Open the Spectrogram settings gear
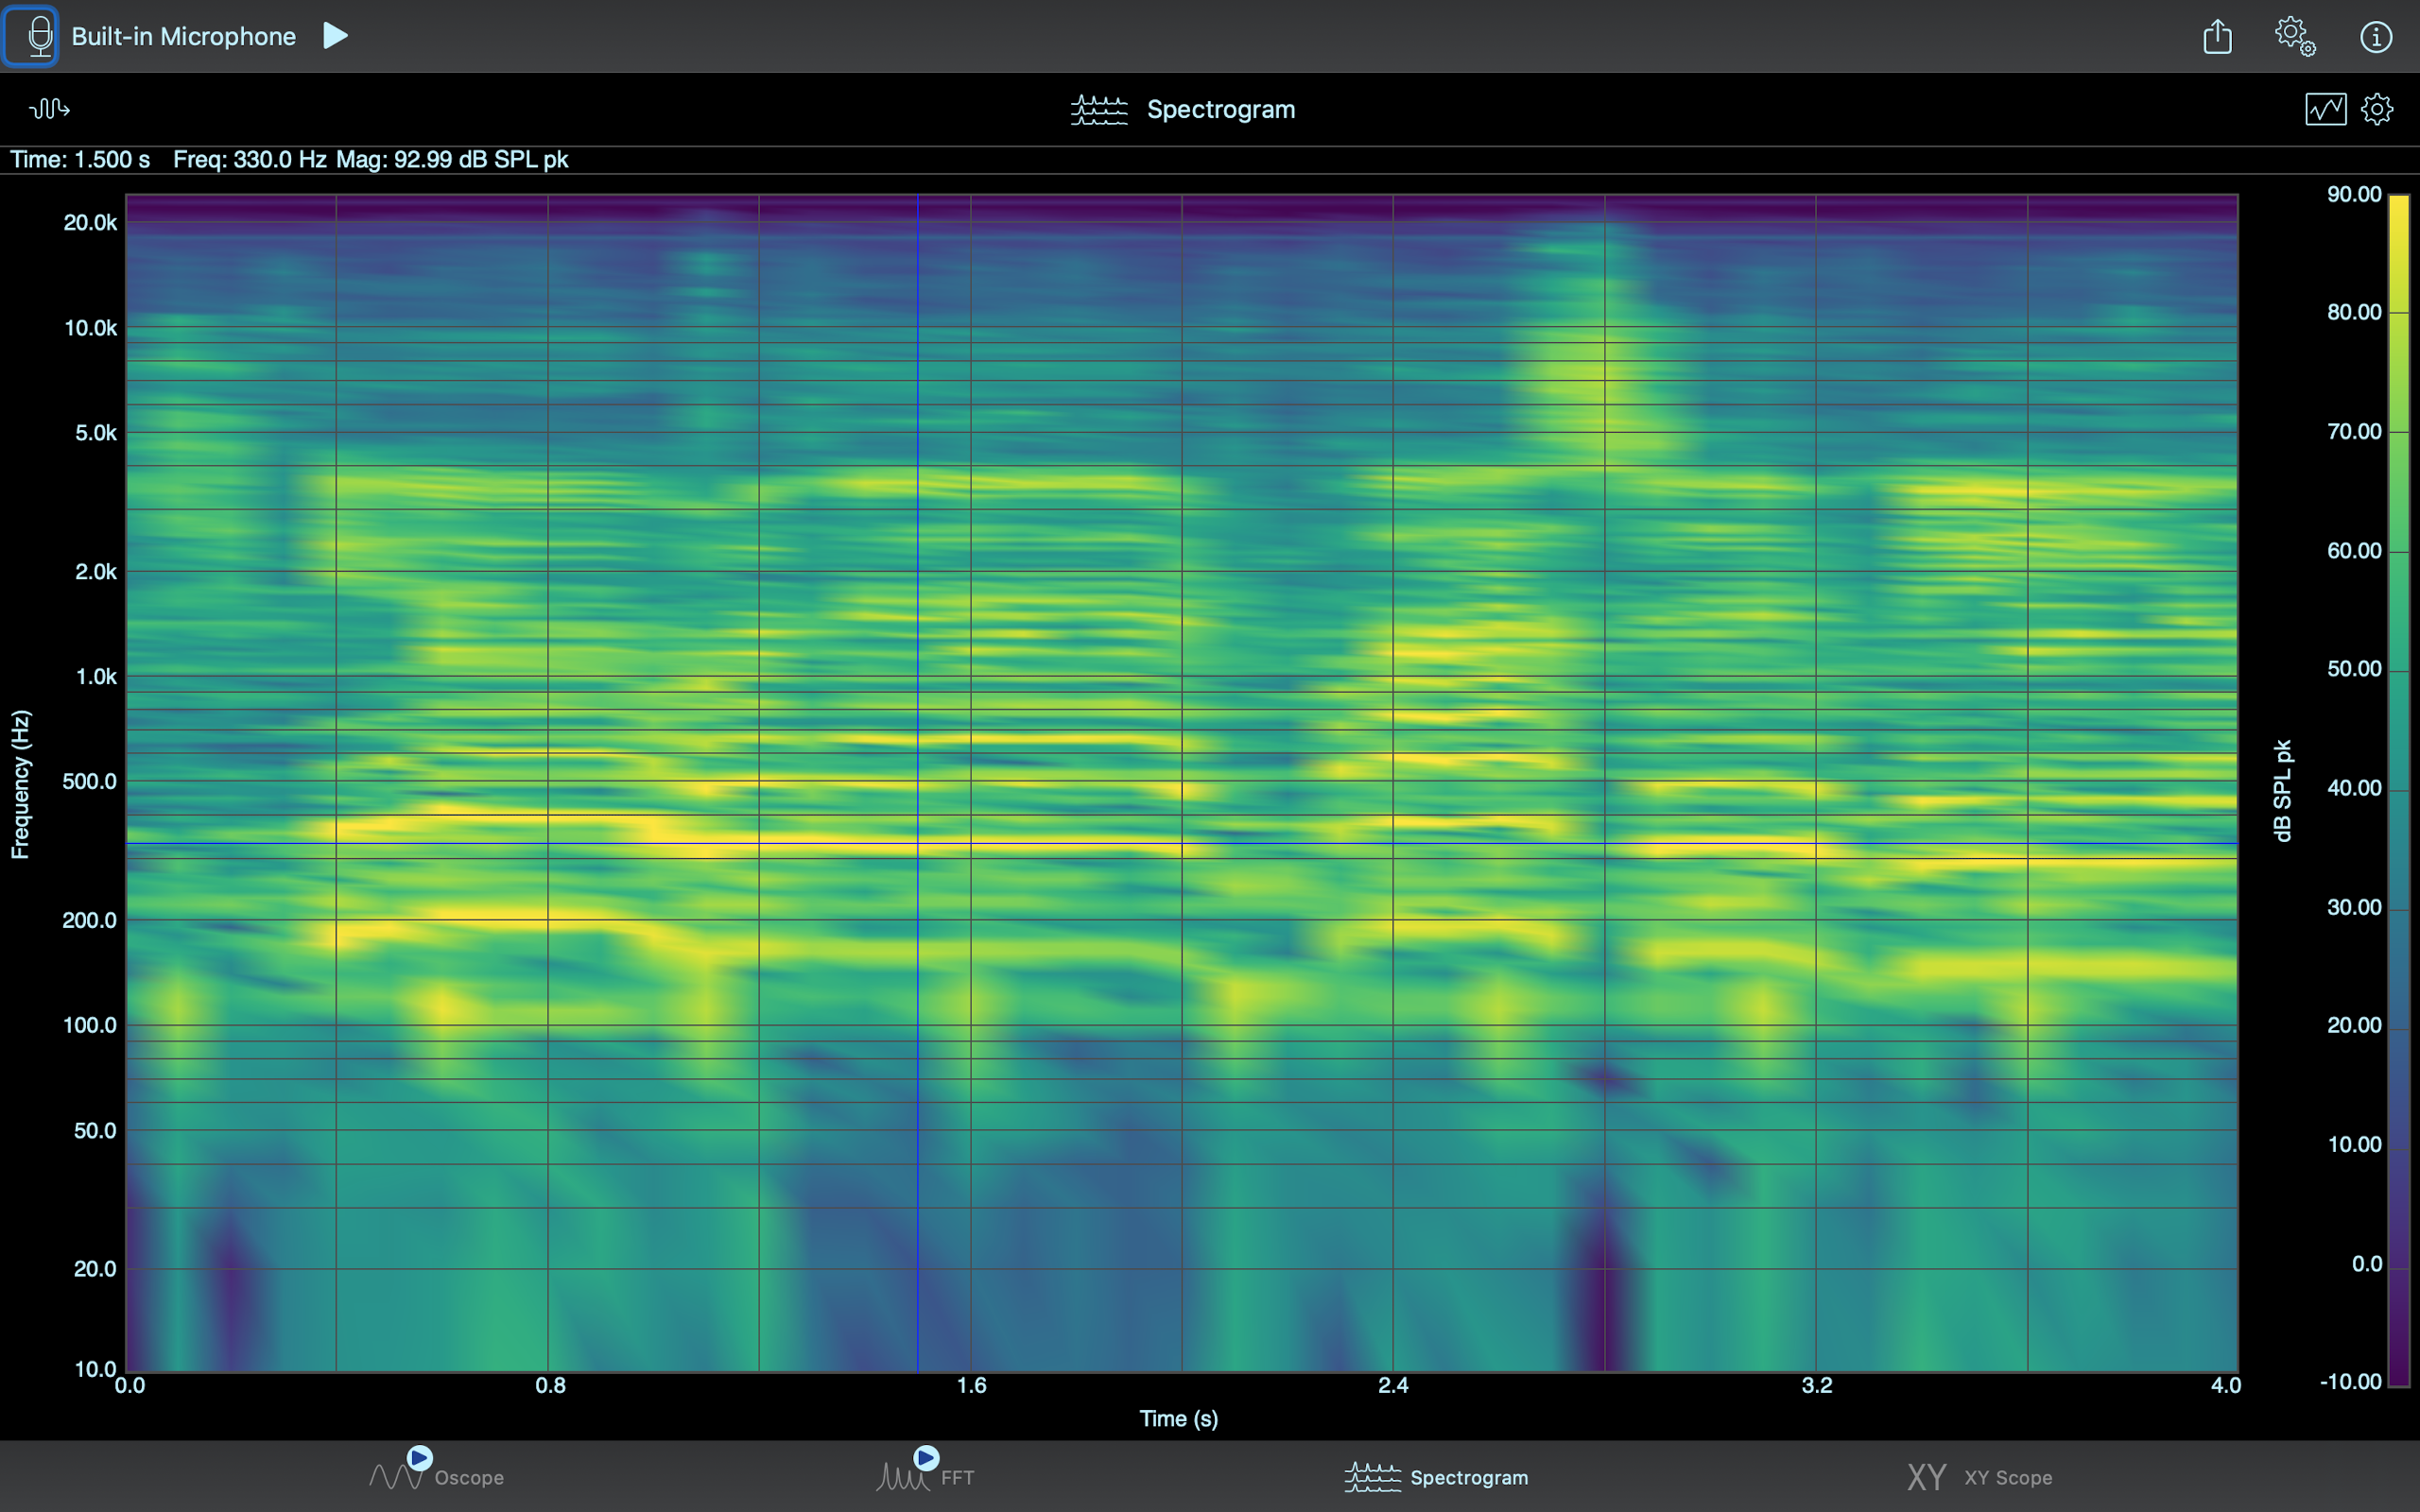 2378,109
